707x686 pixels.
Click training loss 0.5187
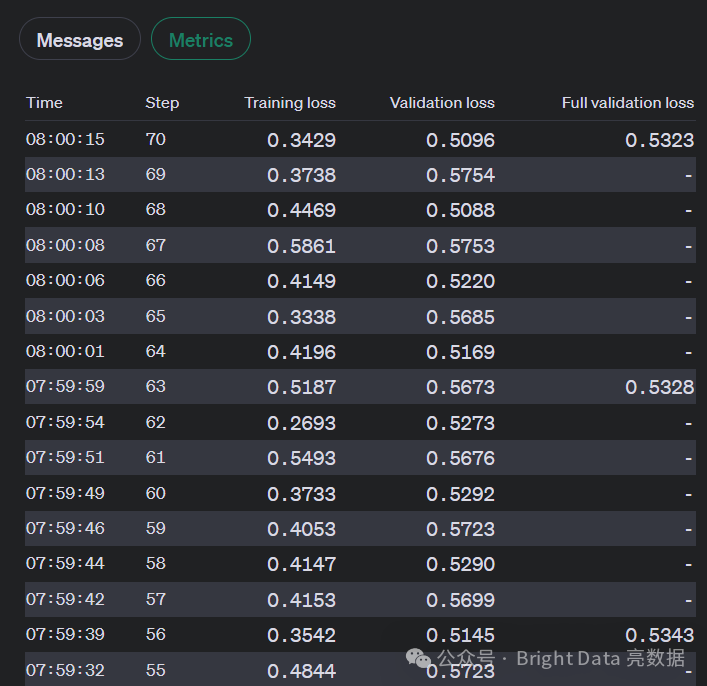pyautogui.click(x=301, y=387)
